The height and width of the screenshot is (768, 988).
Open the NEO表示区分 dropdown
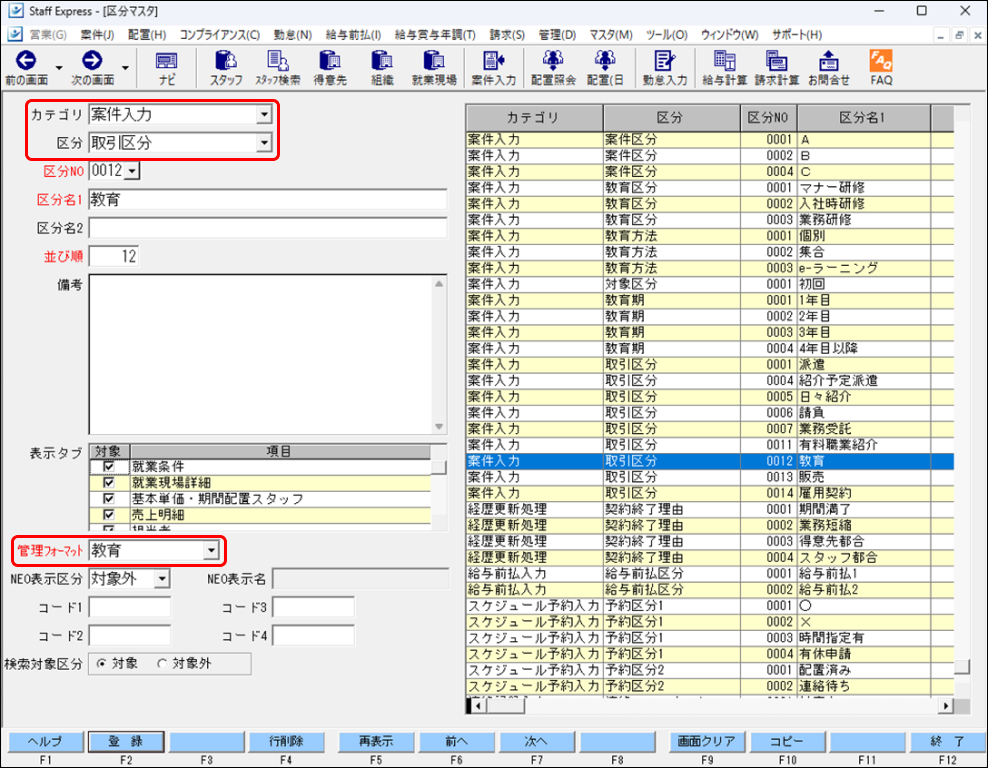coord(162,578)
